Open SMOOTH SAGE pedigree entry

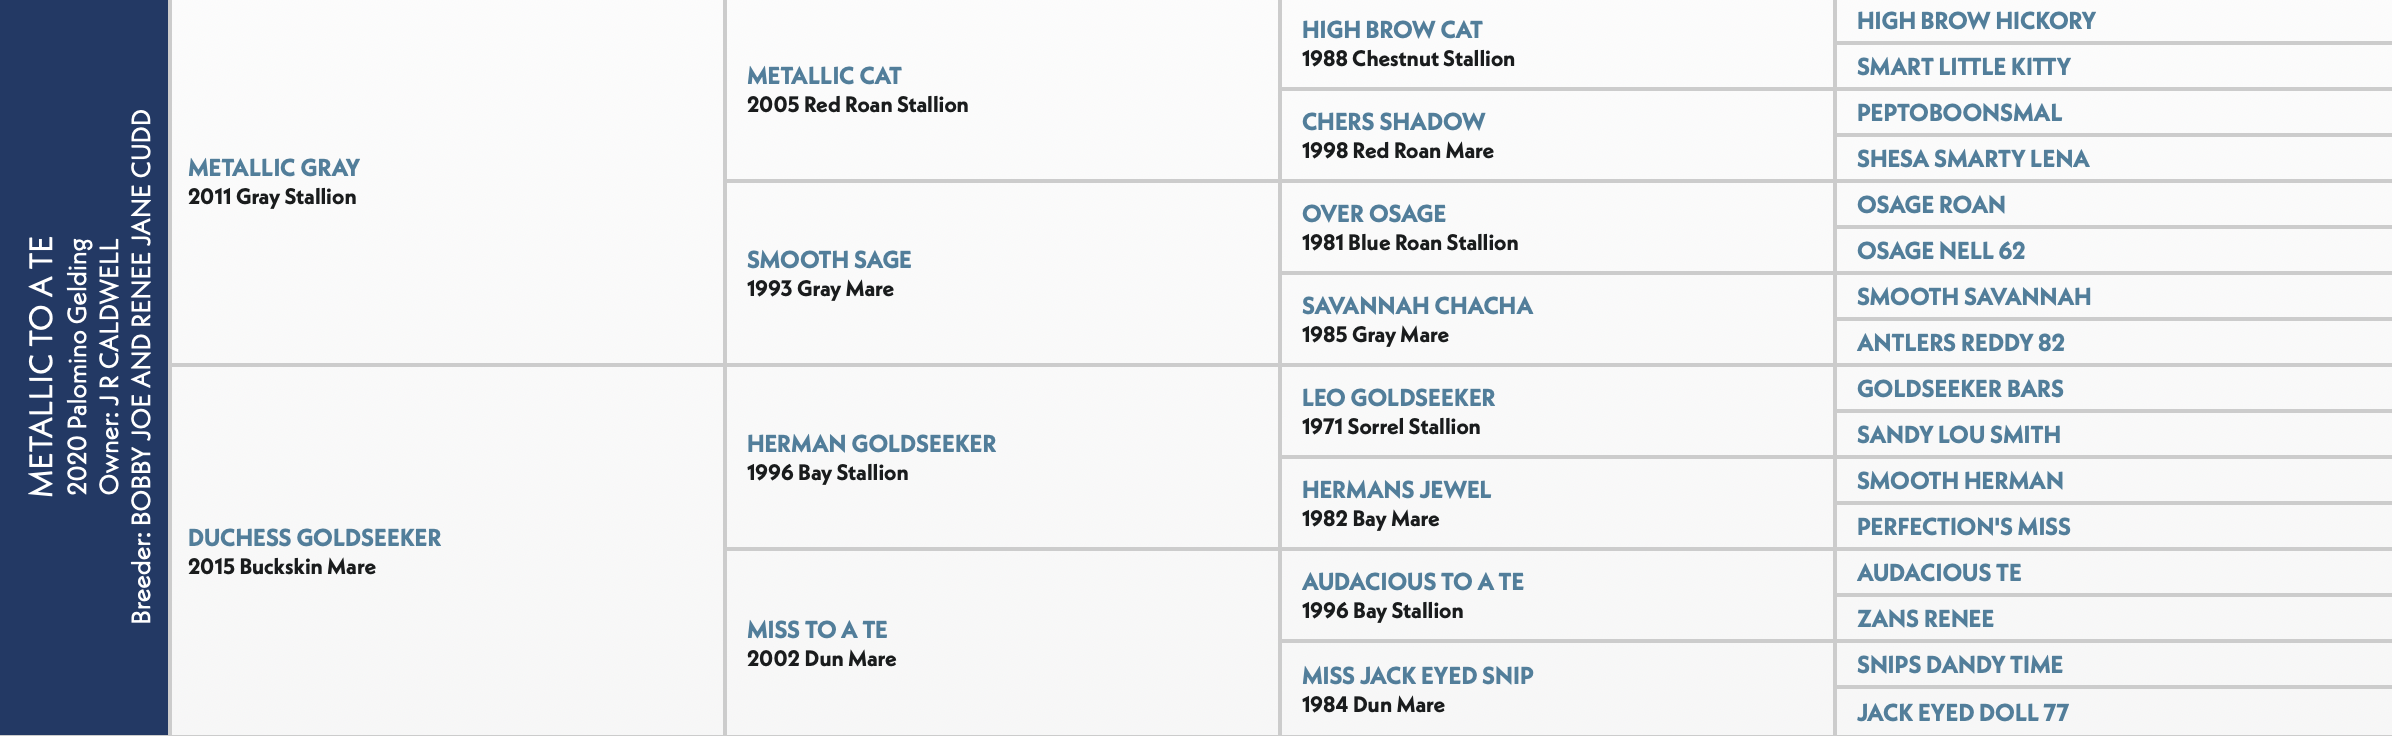[x=829, y=259]
